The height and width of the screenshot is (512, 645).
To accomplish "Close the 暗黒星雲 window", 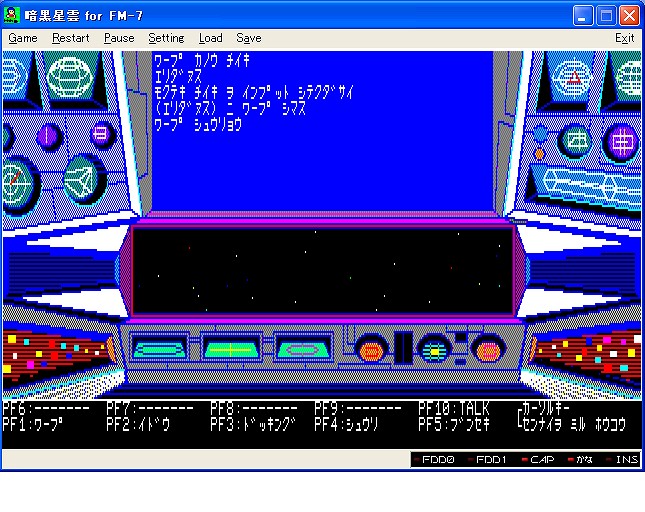I will (x=629, y=16).
